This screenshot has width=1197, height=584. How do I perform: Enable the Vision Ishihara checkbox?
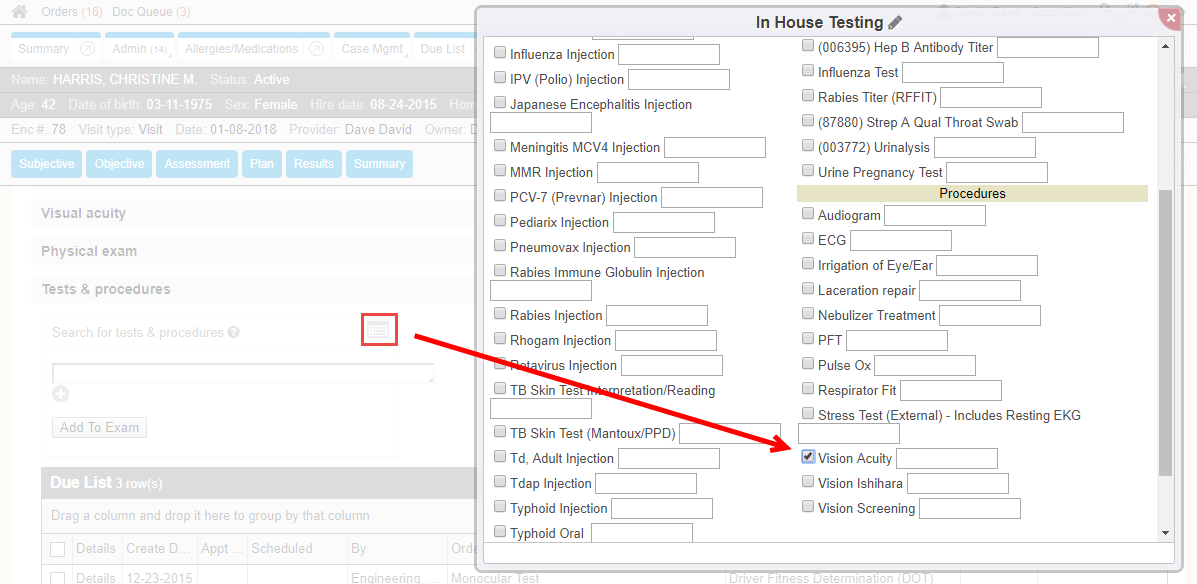pyautogui.click(x=808, y=482)
